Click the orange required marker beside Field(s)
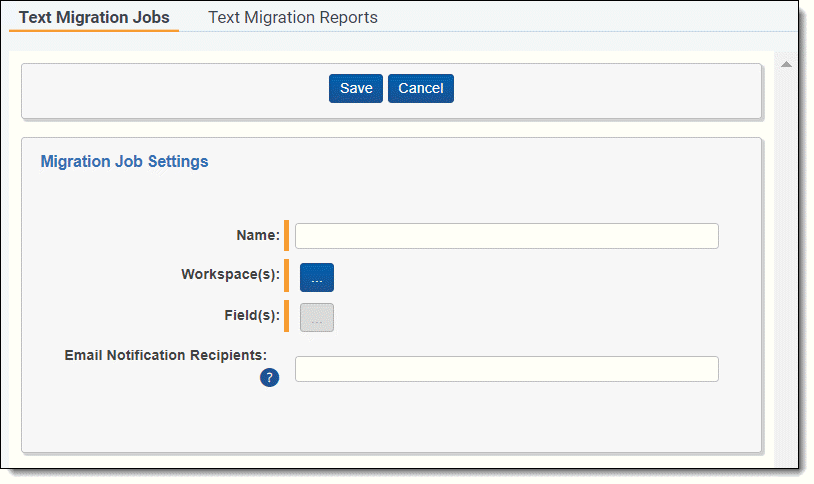This screenshot has height=484, width=814. click(x=286, y=316)
